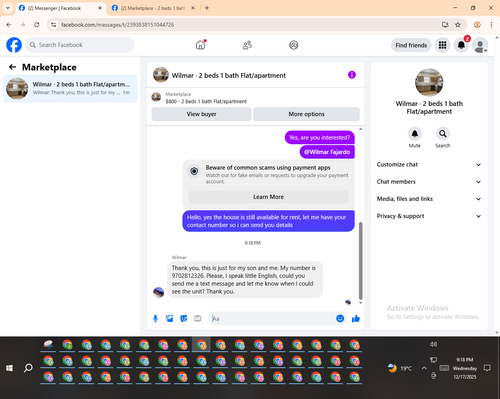Open the notifications bell in the top bar
This screenshot has height=399, width=500.
click(461, 45)
